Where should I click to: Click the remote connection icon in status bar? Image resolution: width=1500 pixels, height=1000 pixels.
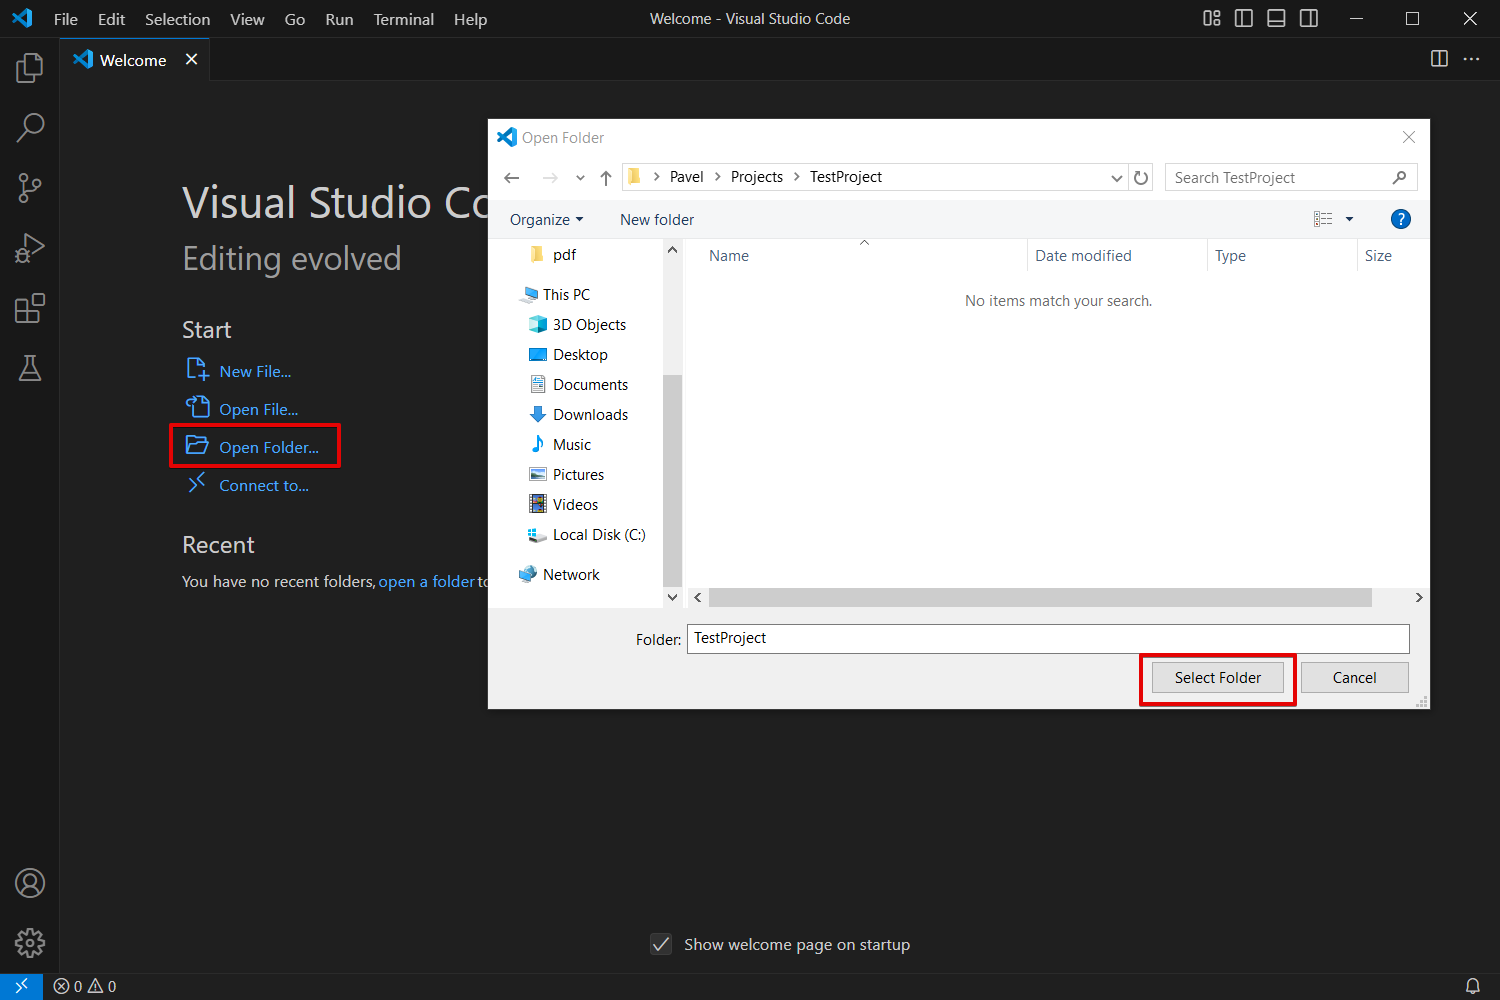pyautogui.click(x=20, y=985)
